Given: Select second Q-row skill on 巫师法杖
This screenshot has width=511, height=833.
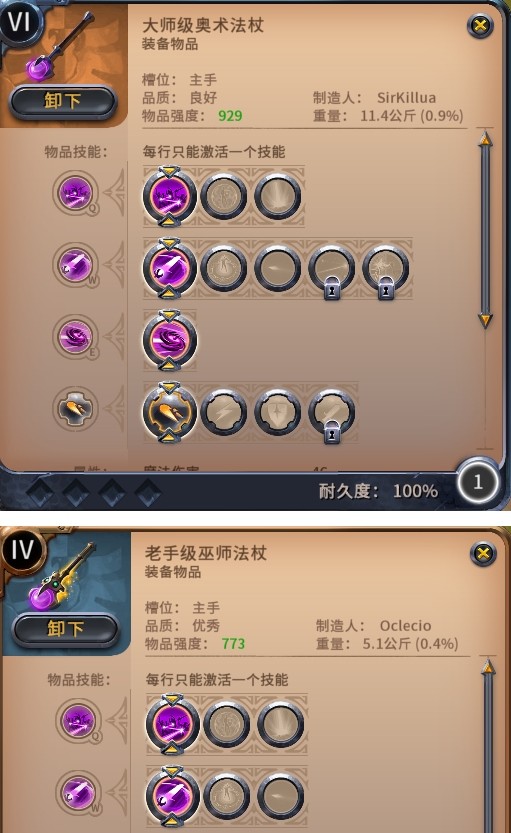Looking at the screenshot, I should [x=227, y=724].
